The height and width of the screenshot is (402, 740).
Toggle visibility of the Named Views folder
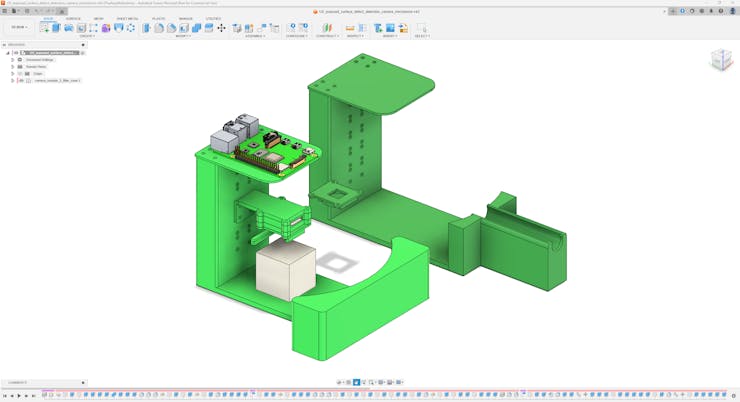(20, 67)
